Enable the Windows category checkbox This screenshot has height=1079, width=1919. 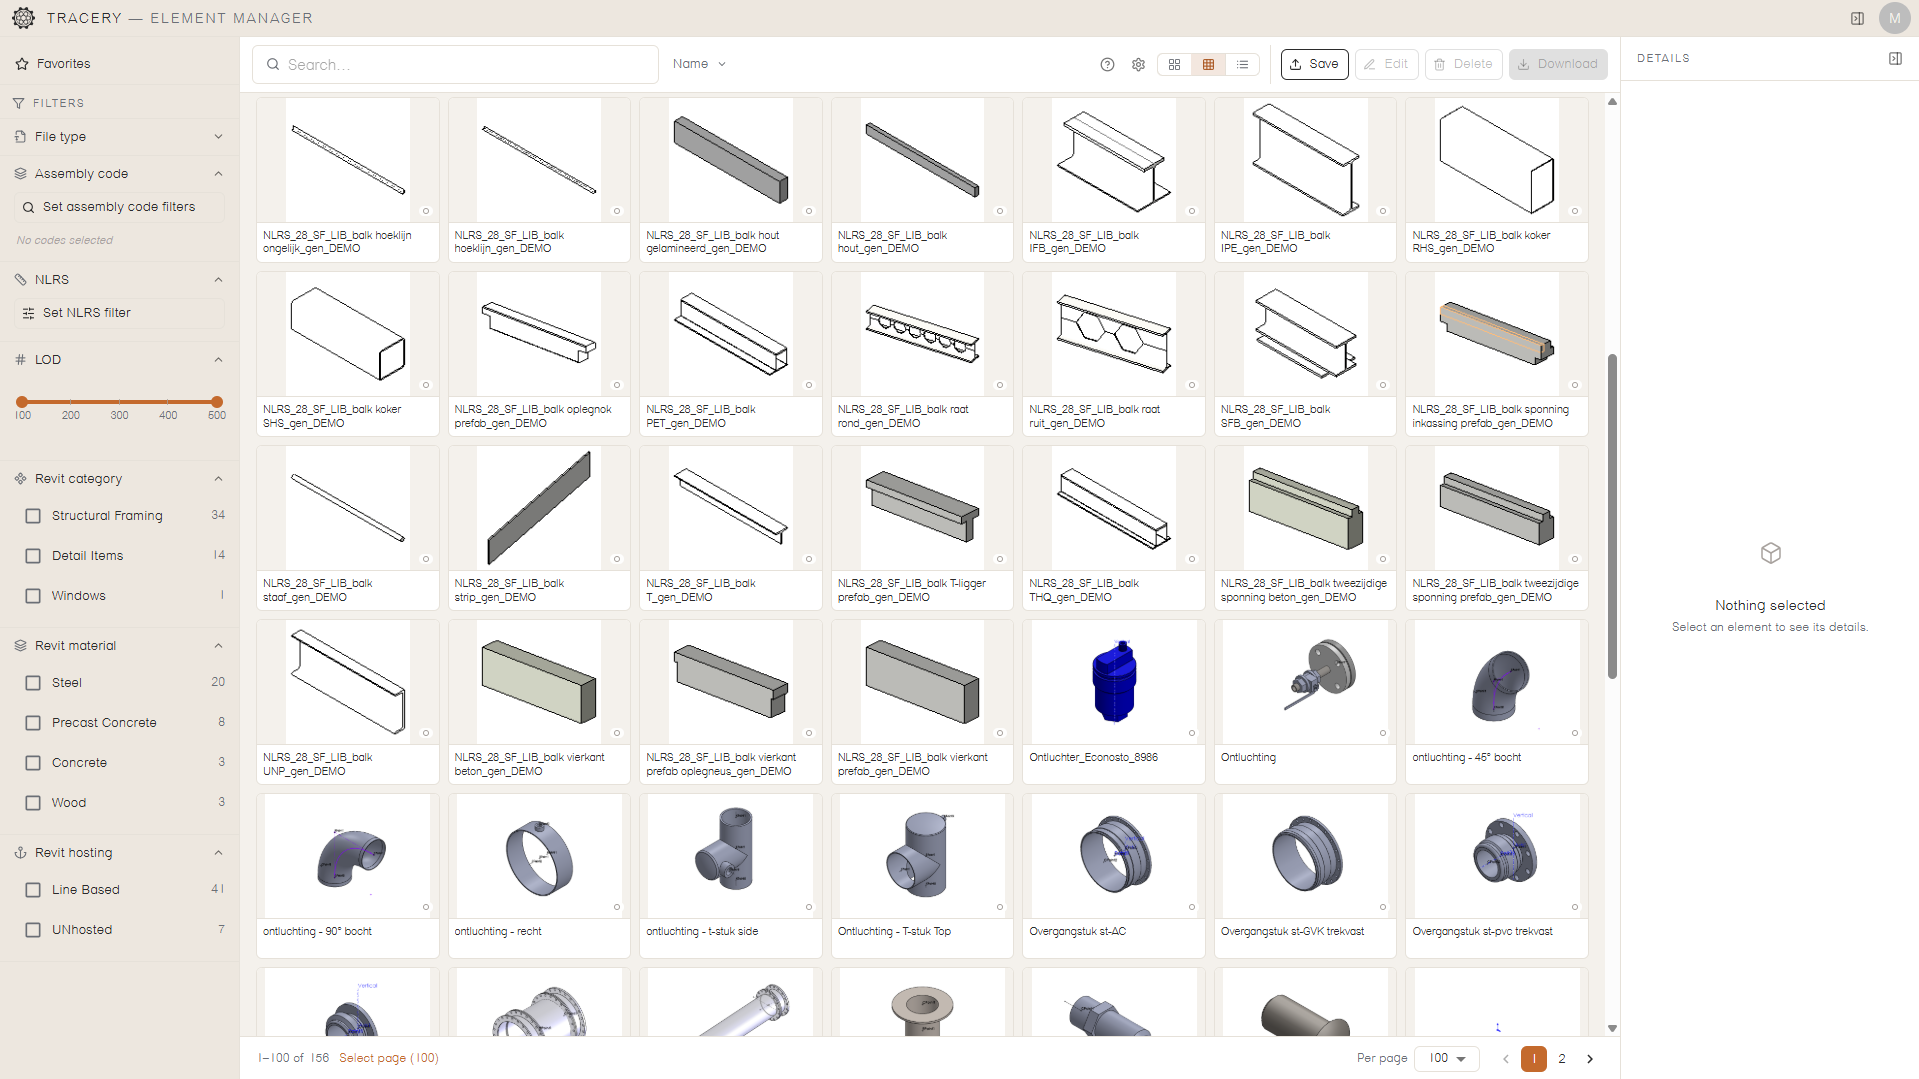[33, 596]
